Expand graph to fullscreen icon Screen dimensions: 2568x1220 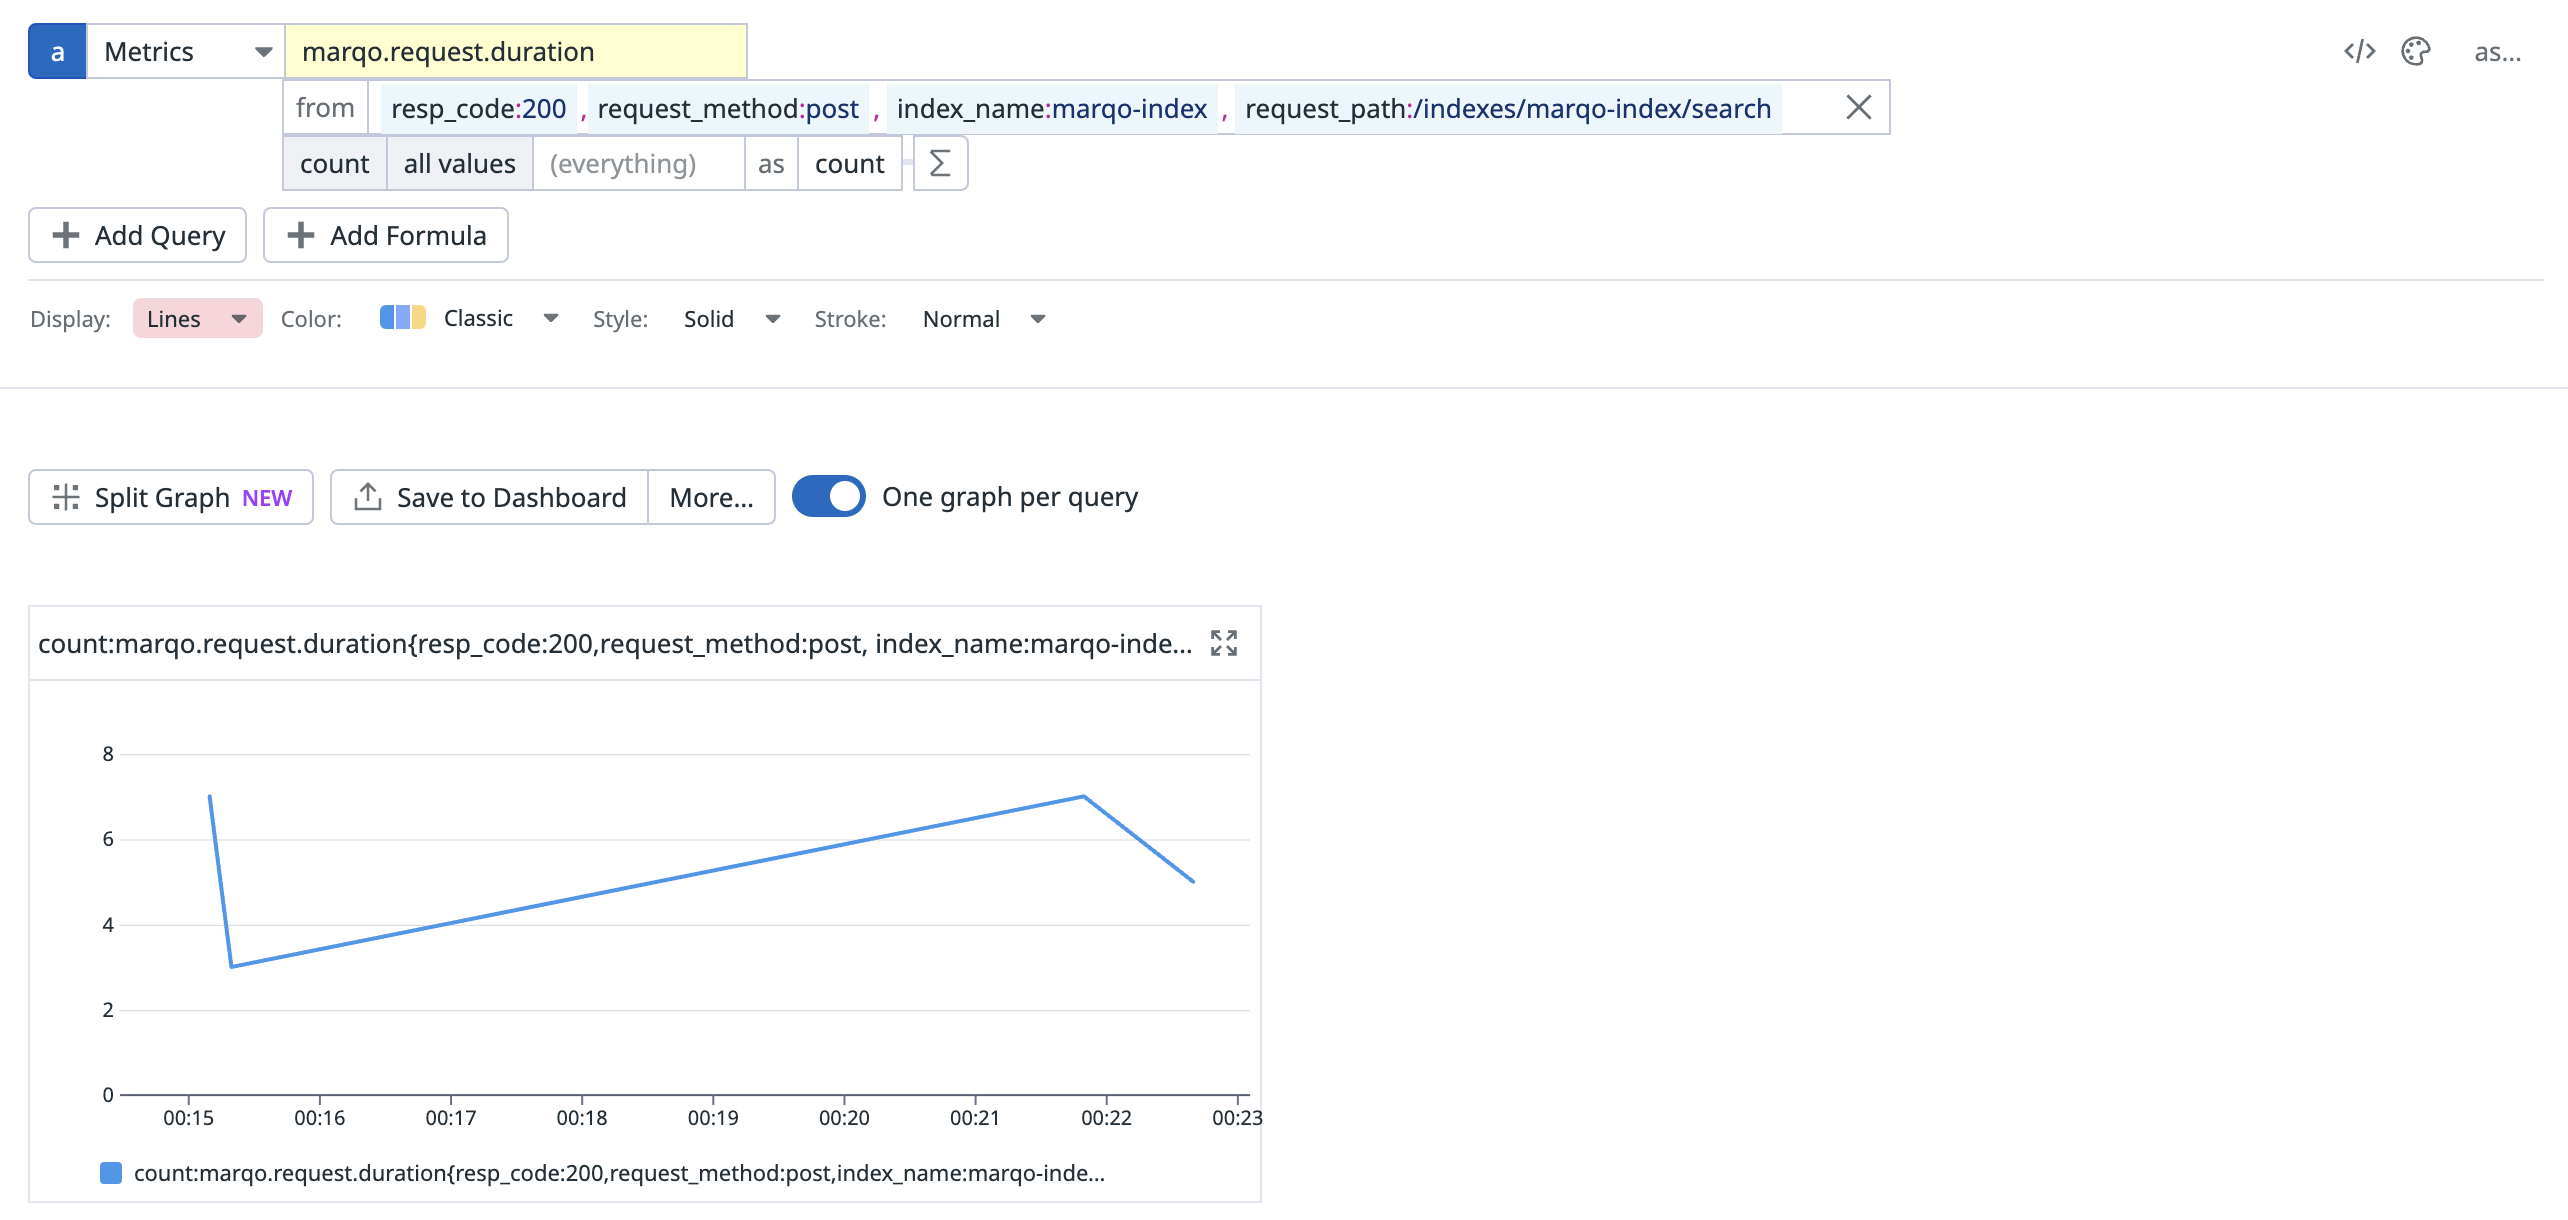[x=1223, y=643]
